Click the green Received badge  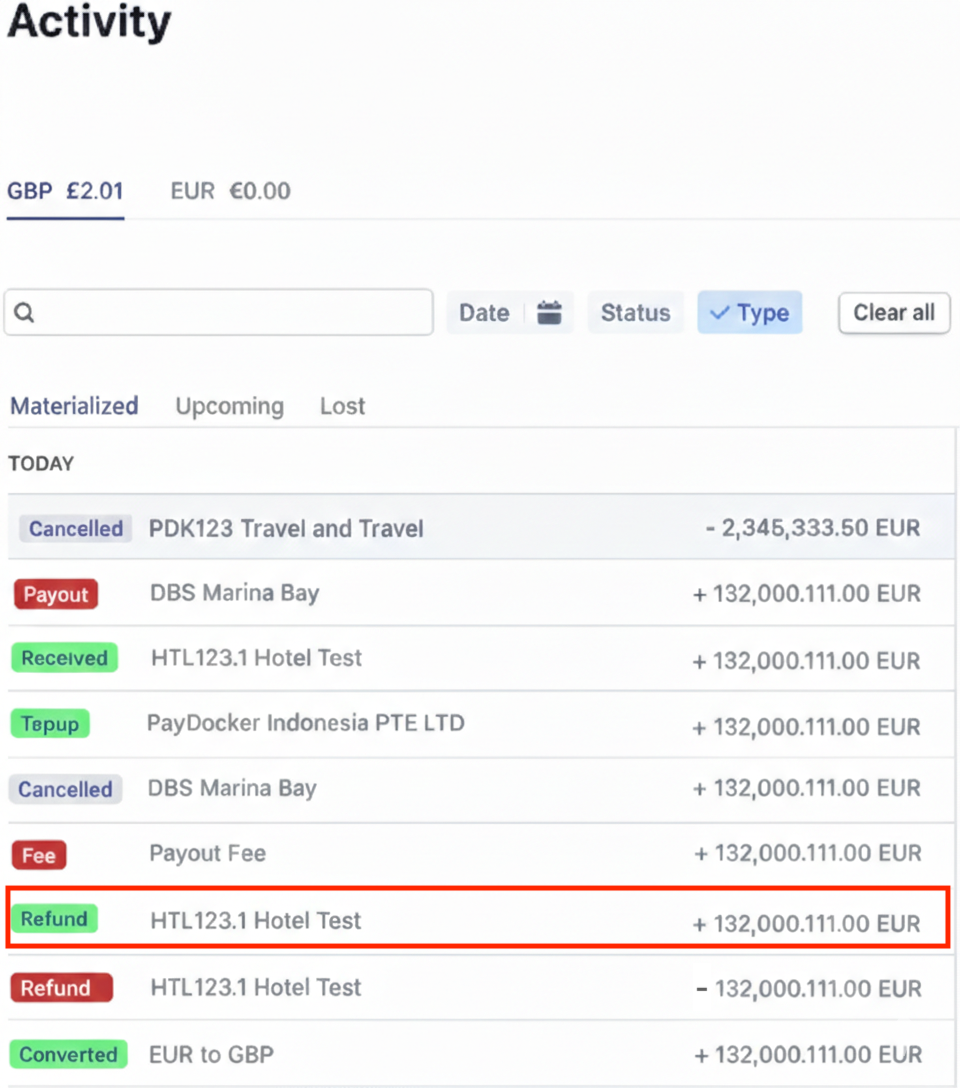coord(64,658)
